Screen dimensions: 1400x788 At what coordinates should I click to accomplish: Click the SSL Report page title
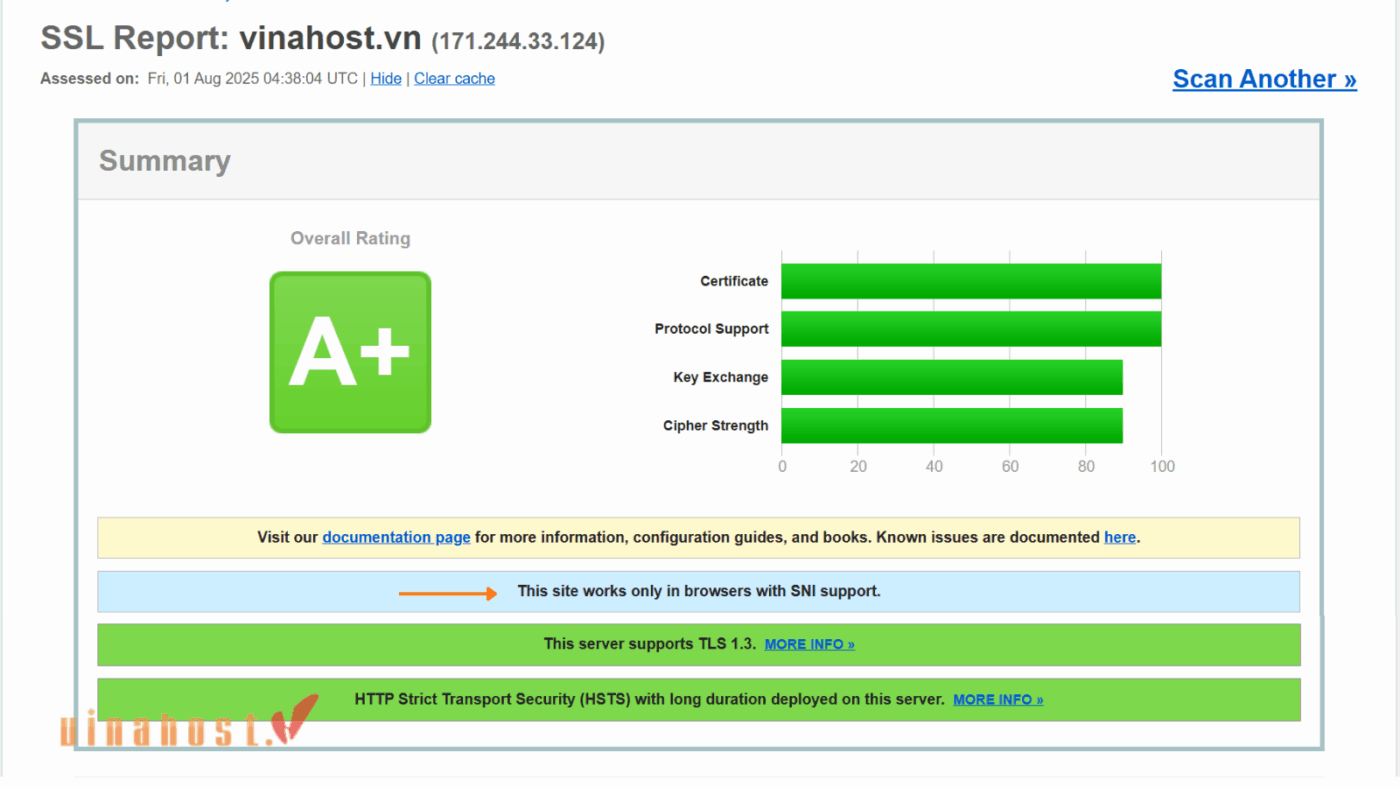pyautogui.click(x=130, y=37)
